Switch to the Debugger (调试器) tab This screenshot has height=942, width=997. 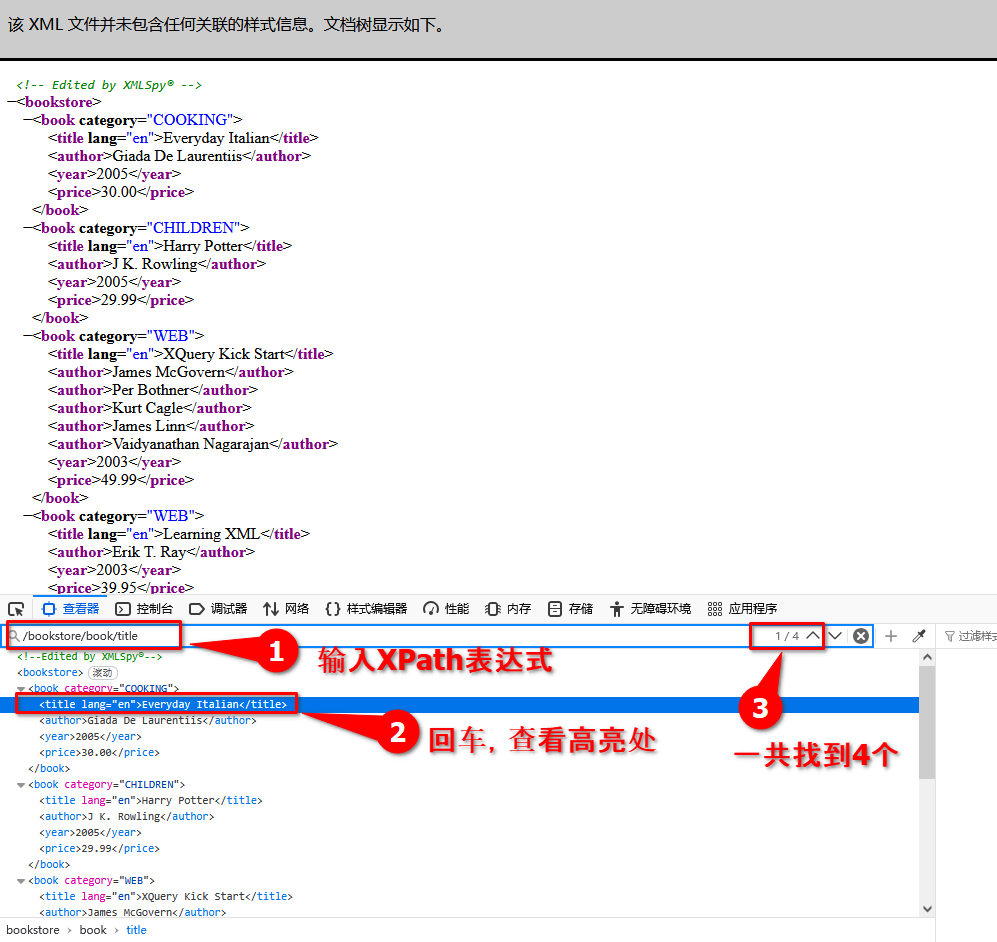[218, 609]
